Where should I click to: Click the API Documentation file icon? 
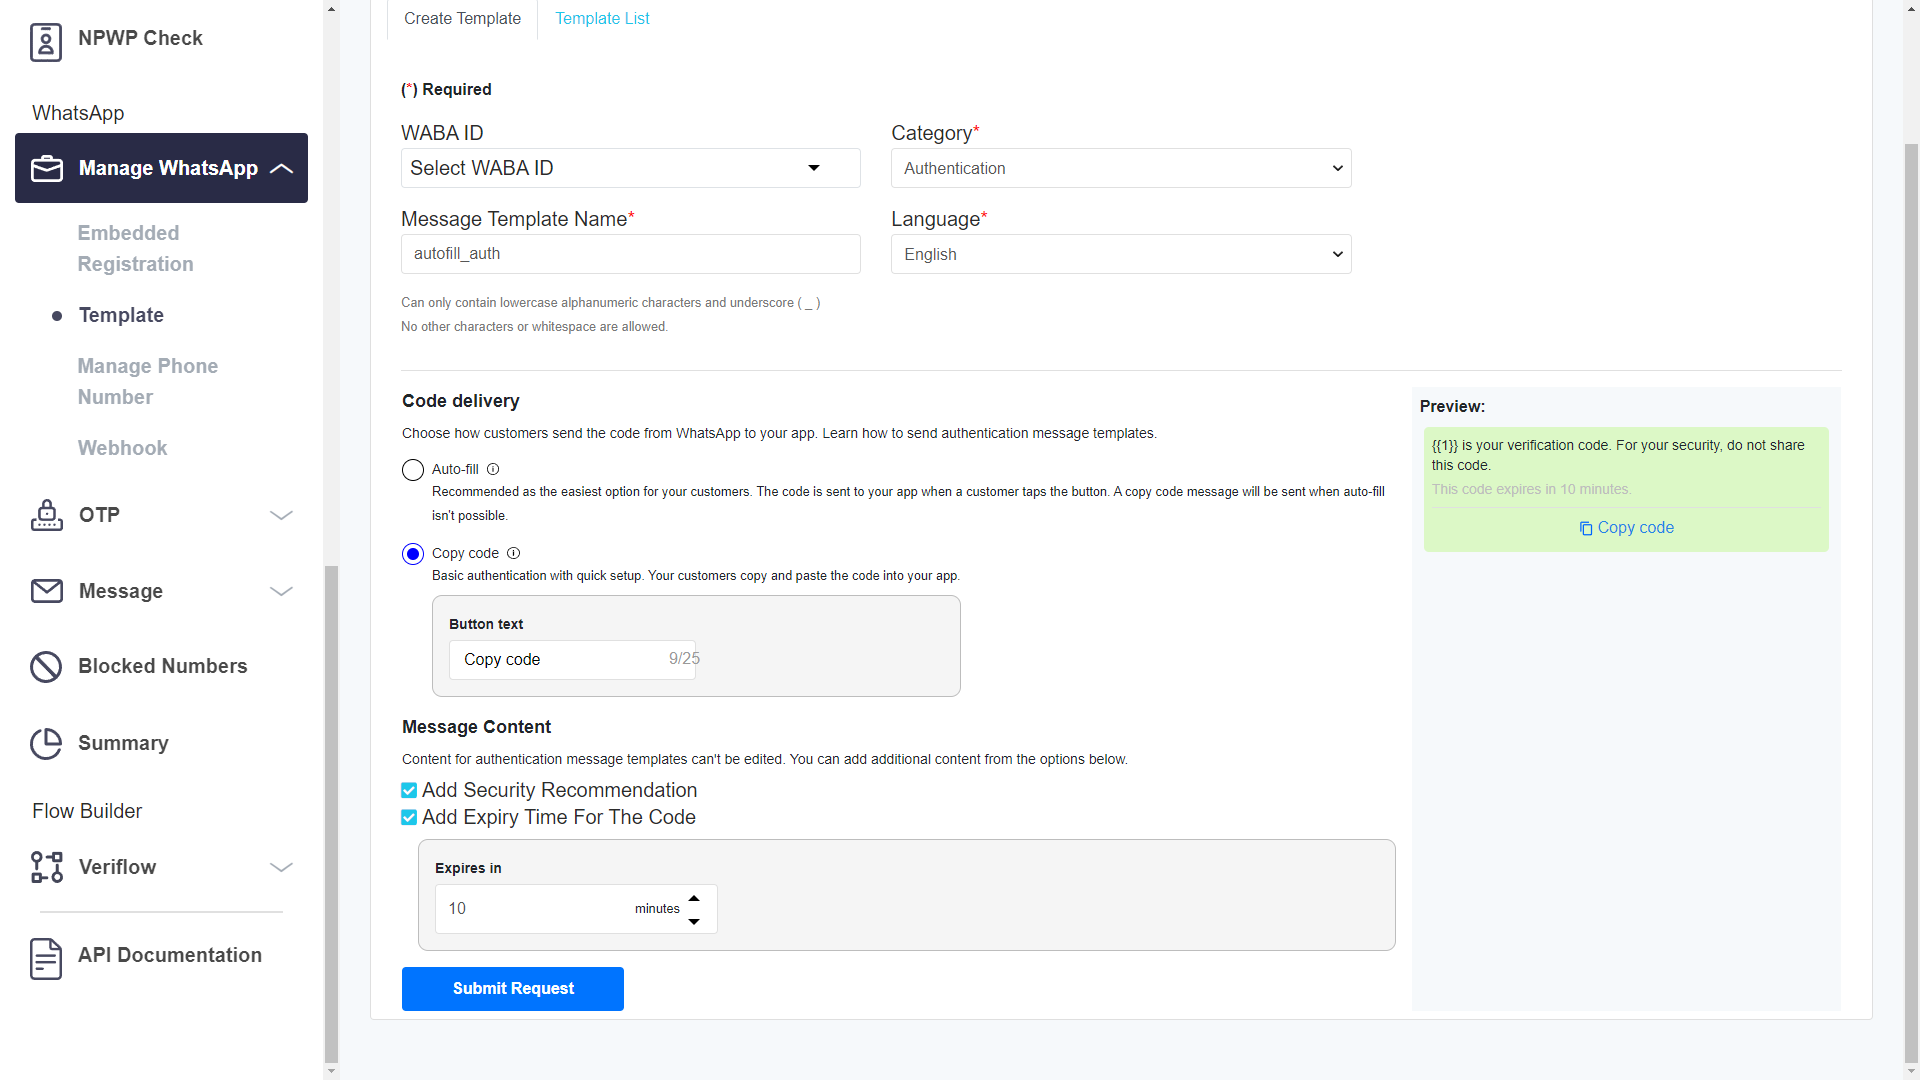click(x=46, y=957)
